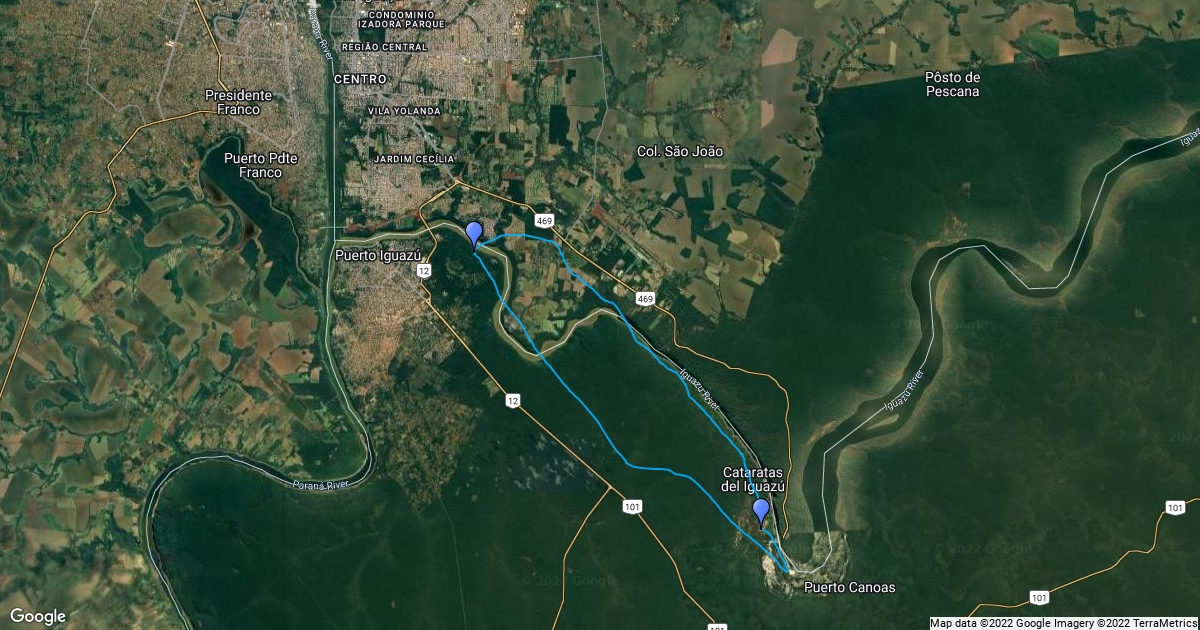Open the Google logo link

tap(38, 616)
